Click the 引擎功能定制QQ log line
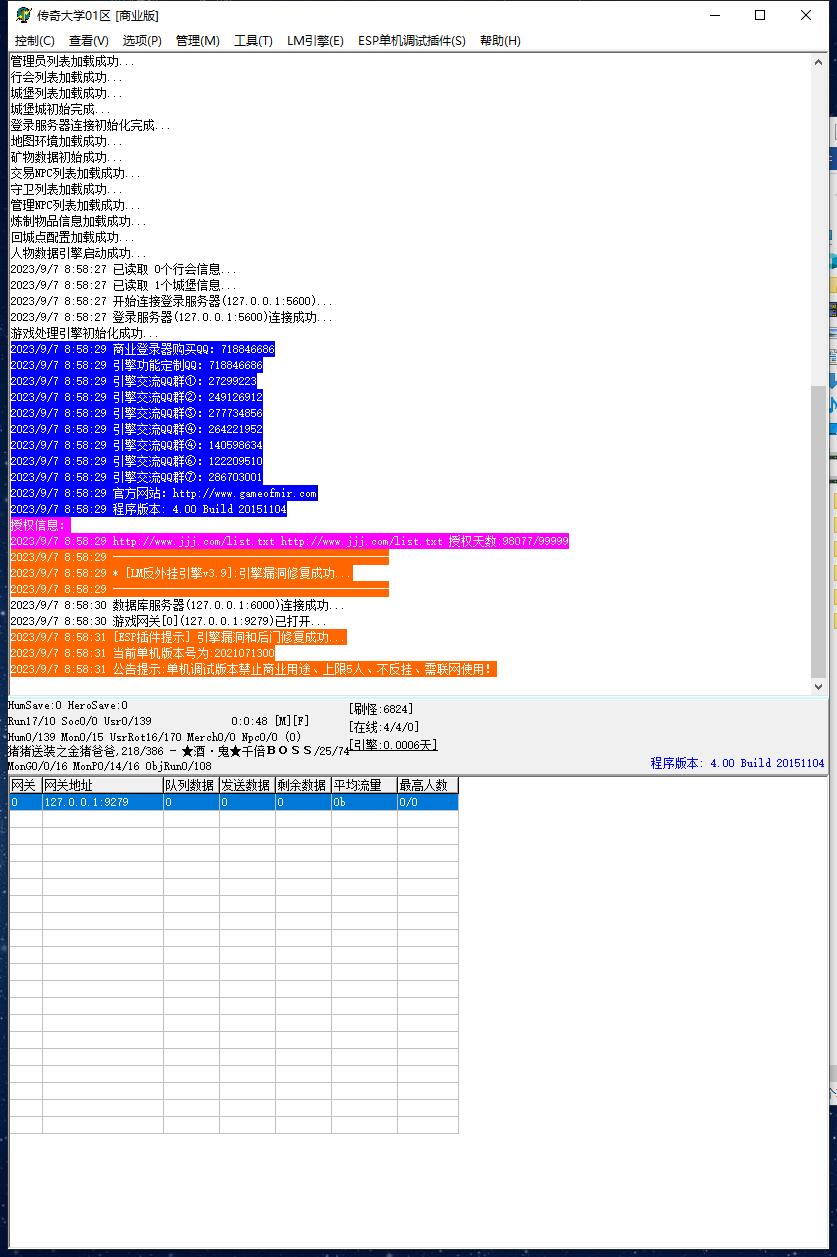 (x=136, y=365)
